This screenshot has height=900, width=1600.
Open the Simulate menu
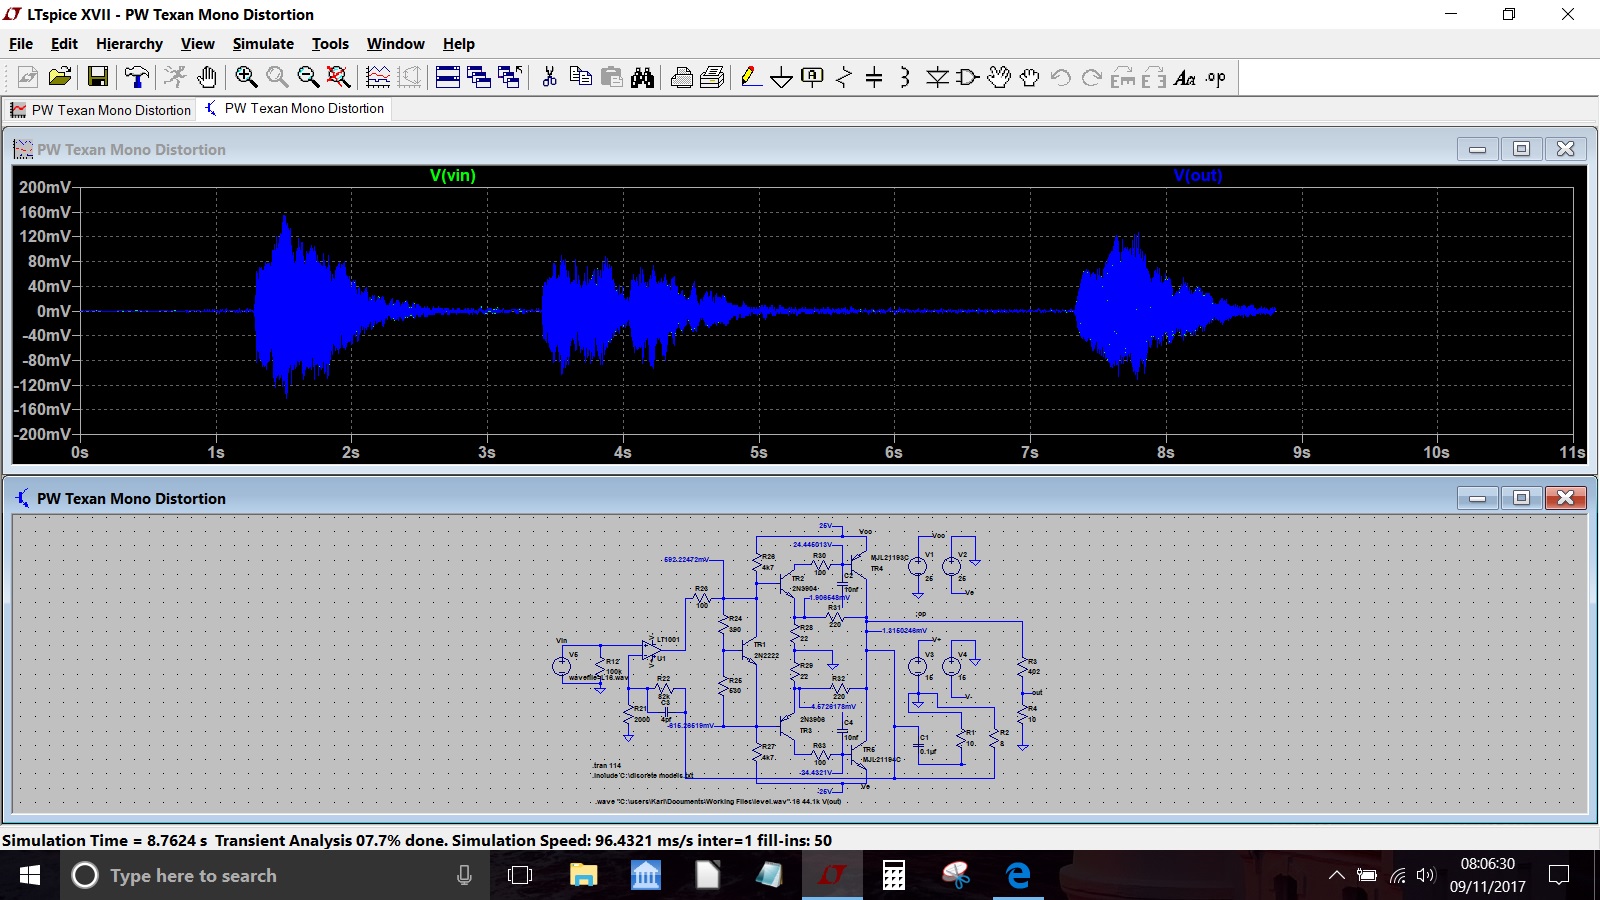click(x=263, y=44)
